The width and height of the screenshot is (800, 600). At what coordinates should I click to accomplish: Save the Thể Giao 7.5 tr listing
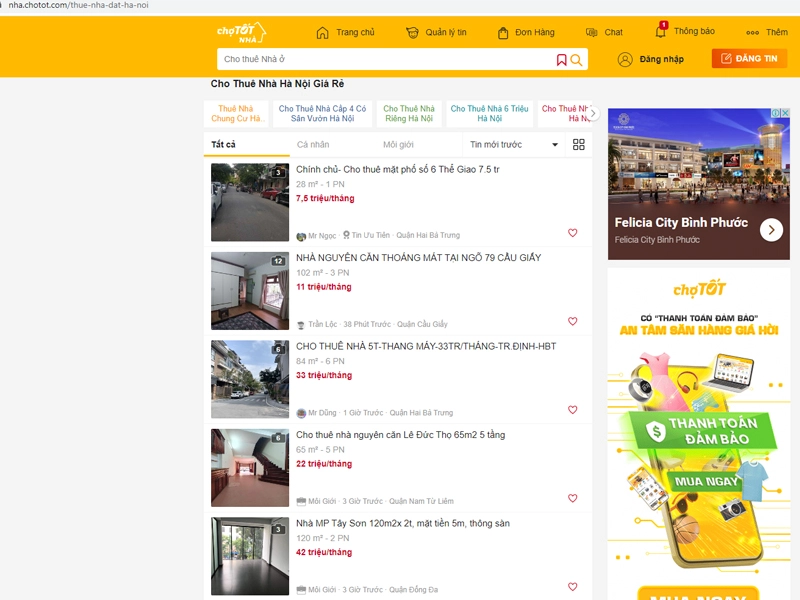[572, 233]
